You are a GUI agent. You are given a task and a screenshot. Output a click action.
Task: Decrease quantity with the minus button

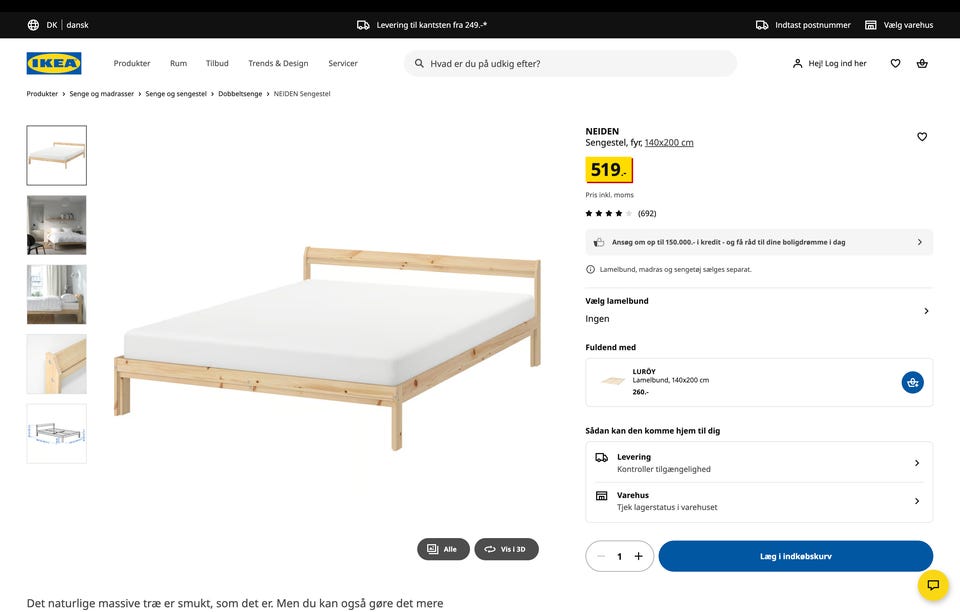point(600,556)
